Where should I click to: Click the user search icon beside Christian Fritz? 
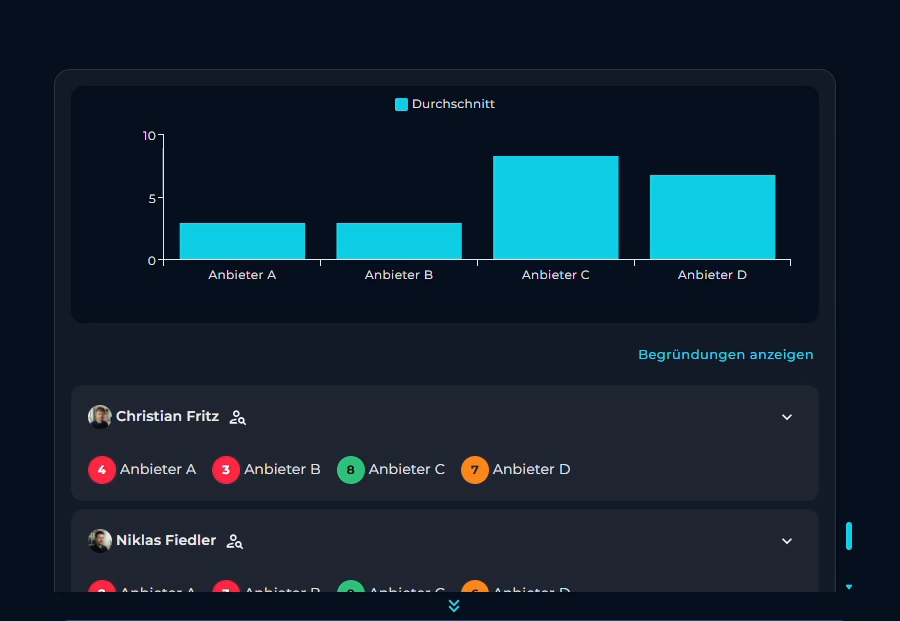[238, 417]
